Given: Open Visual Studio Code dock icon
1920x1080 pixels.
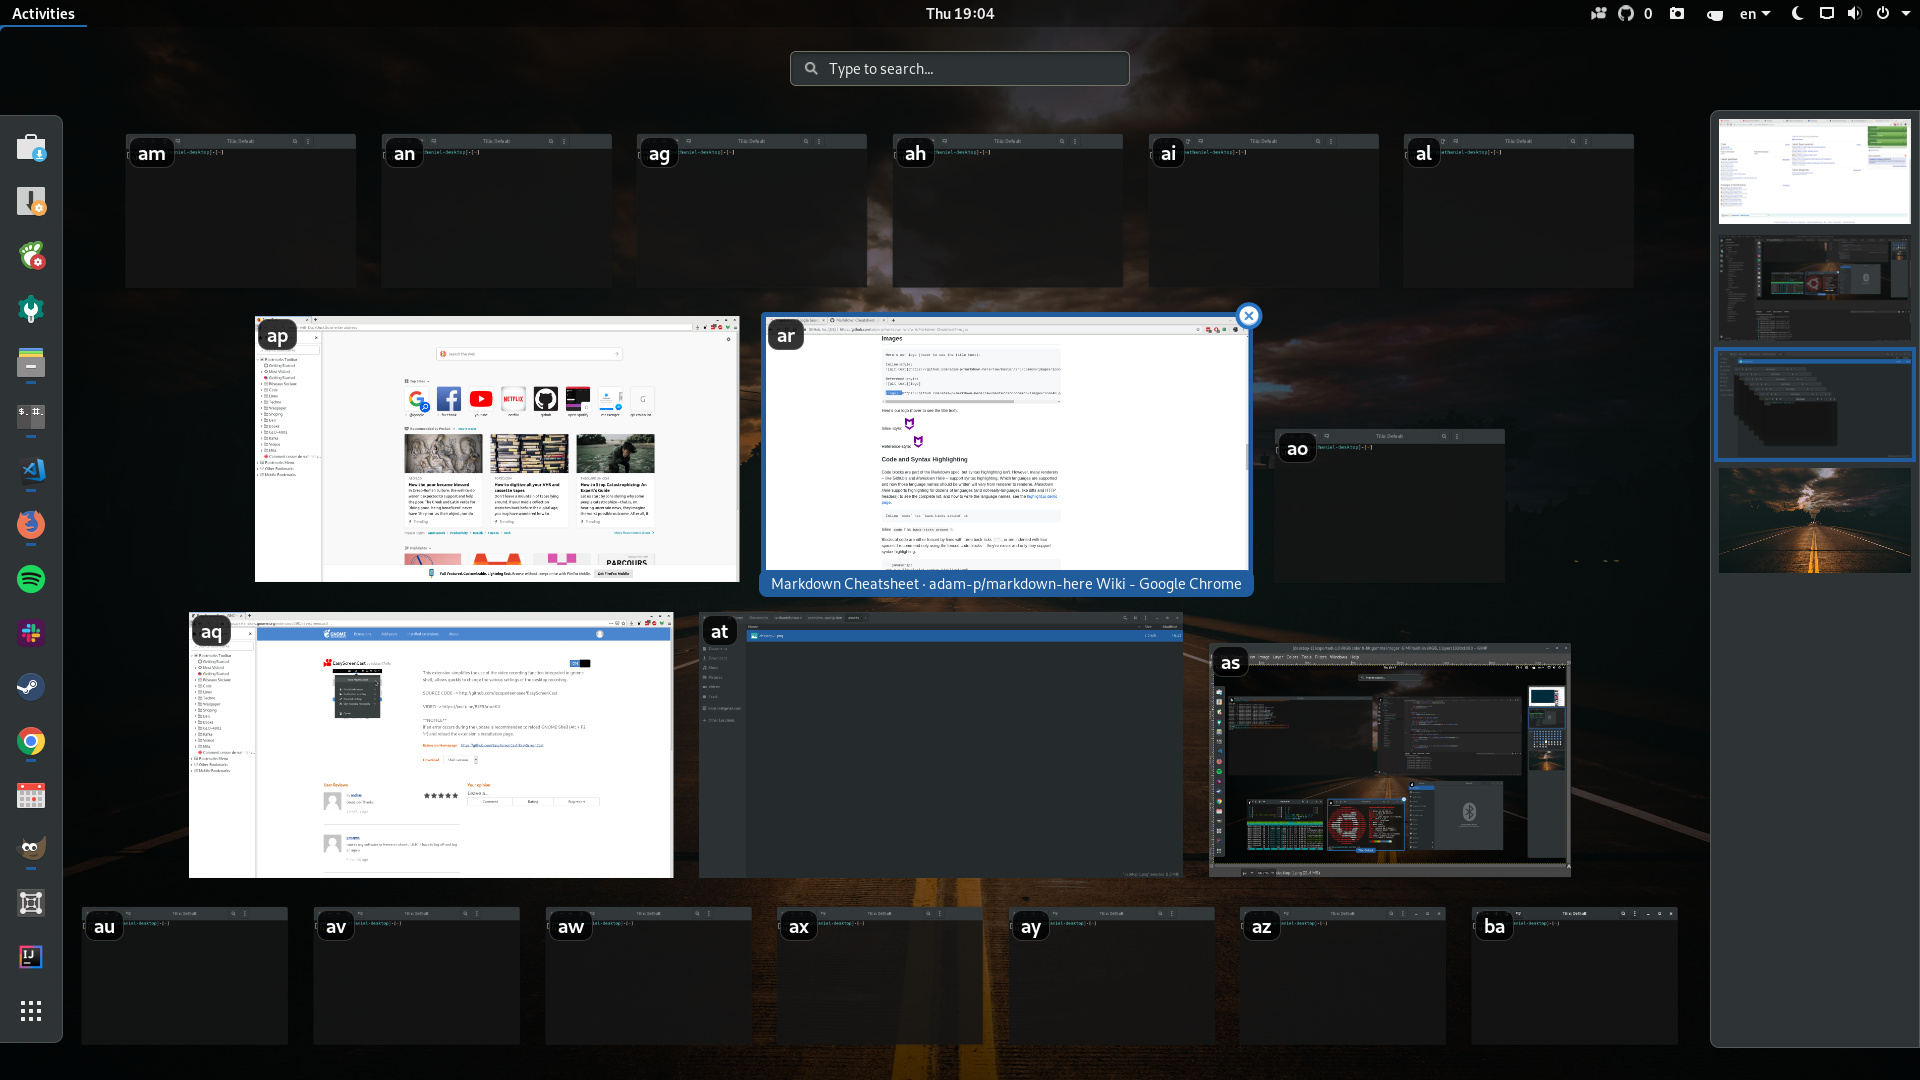Looking at the screenshot, I should pyautogui.click(x=31, y=471).
